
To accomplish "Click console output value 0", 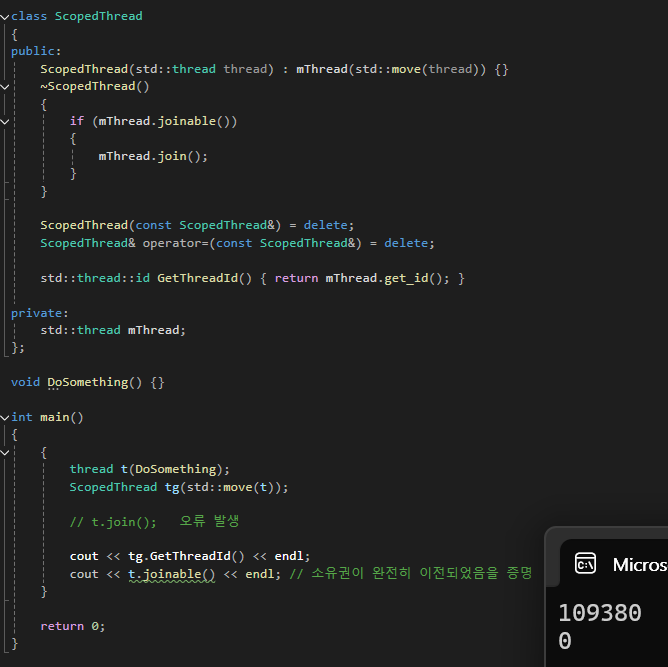I will [565, 641].
